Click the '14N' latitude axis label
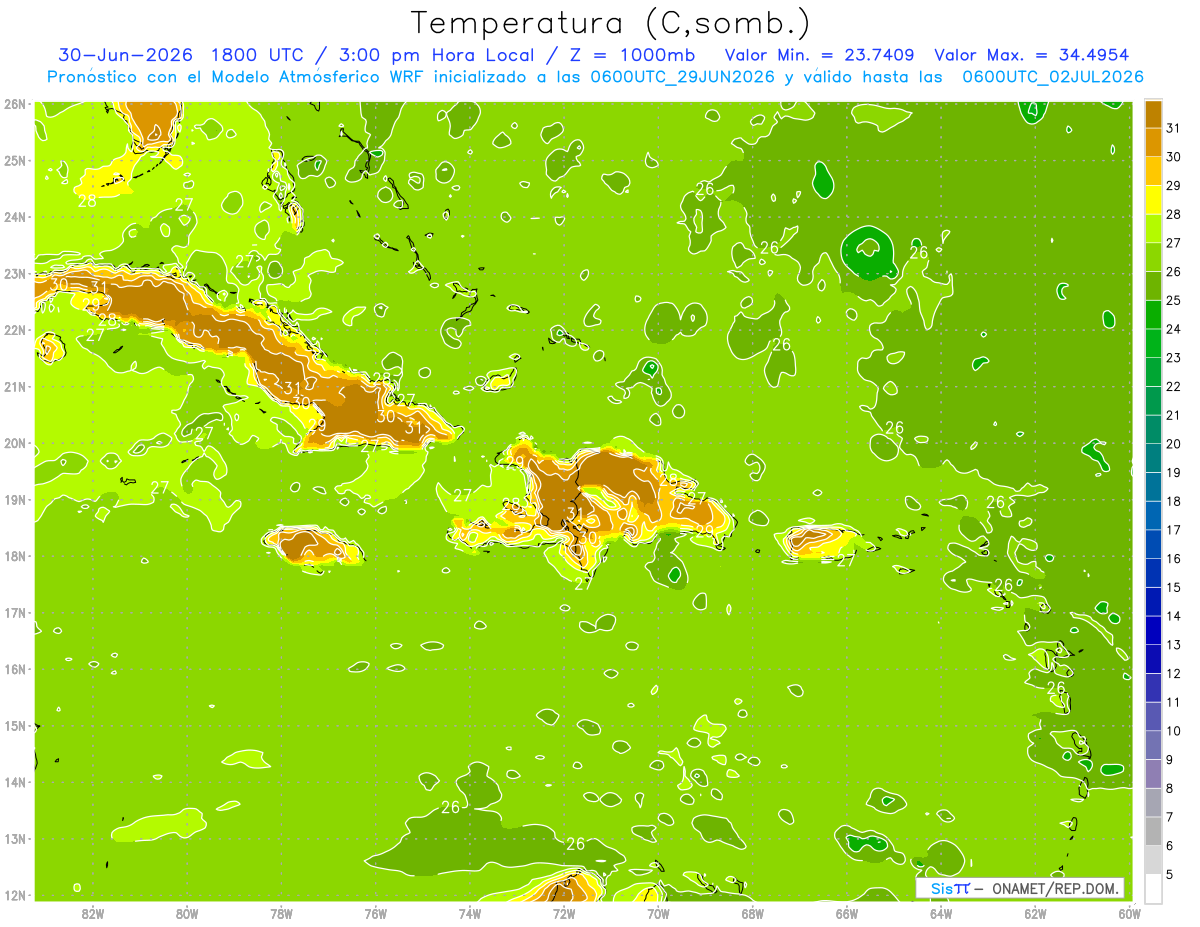1200x927 pixels. point(15,782)
